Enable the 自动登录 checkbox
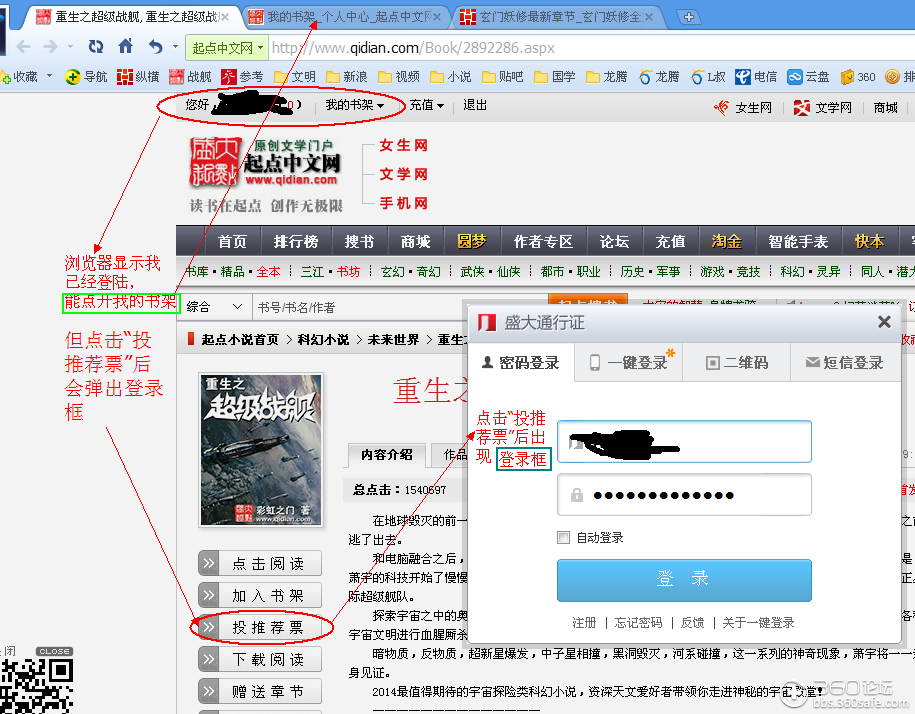 tap(564, 537)
